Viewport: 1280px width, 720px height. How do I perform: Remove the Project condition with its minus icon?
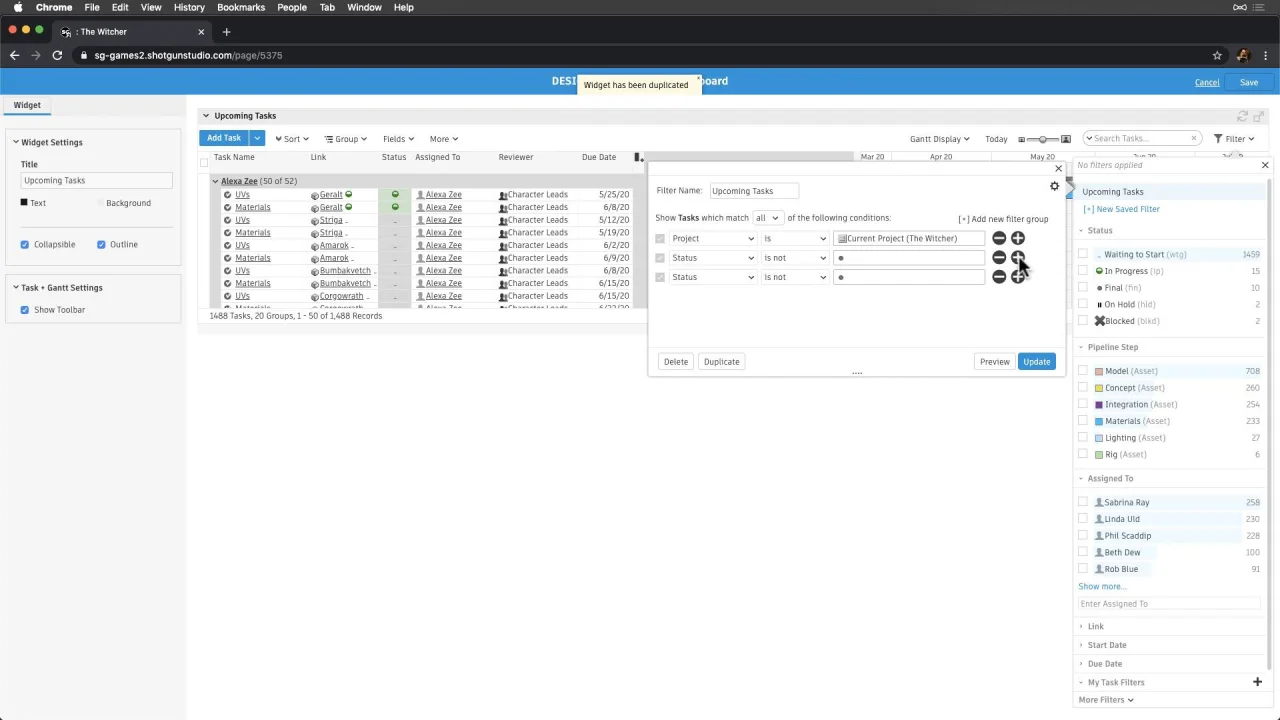point(999,238)
